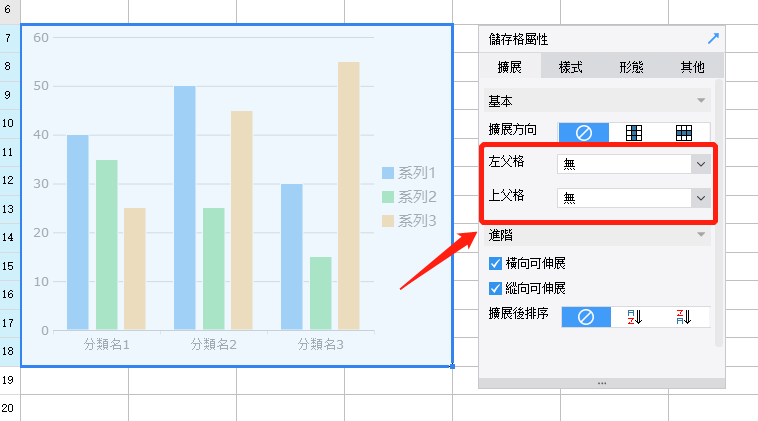Select row header 20

[10, 408]
